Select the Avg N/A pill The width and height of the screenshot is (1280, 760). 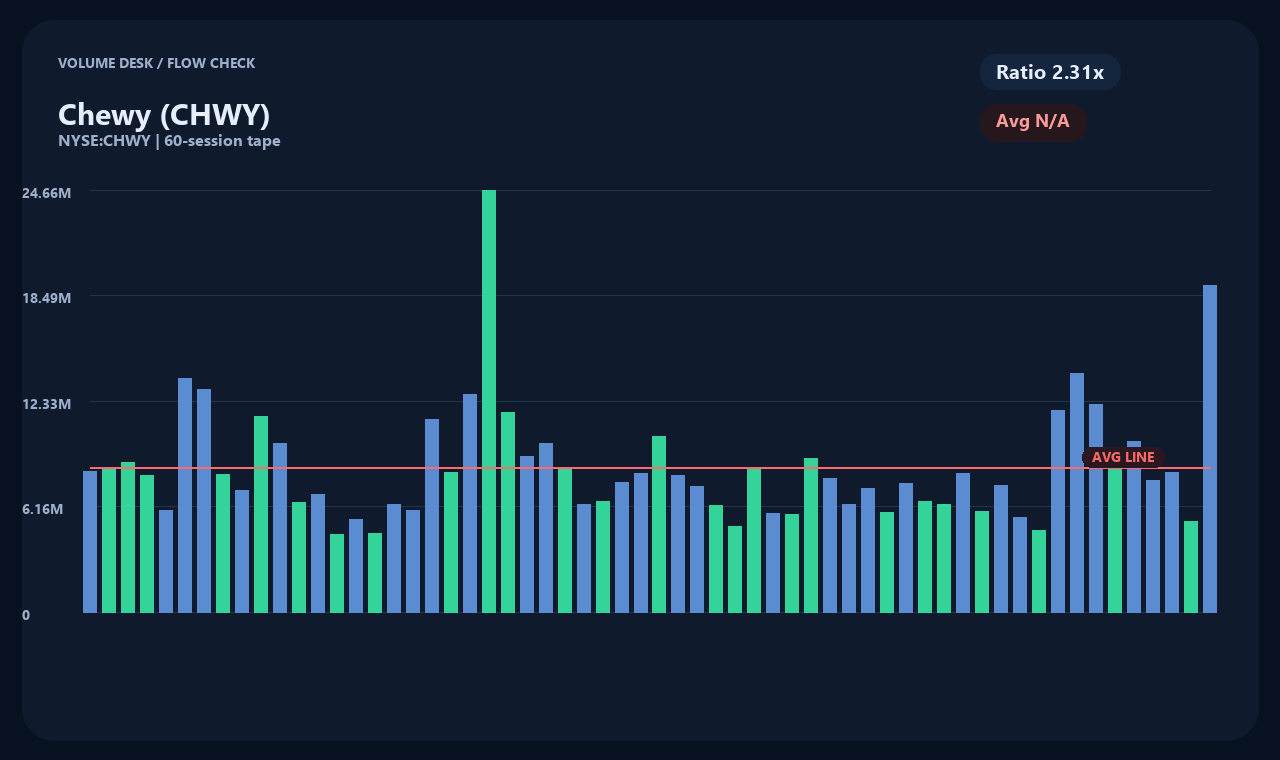(1033, 122)
